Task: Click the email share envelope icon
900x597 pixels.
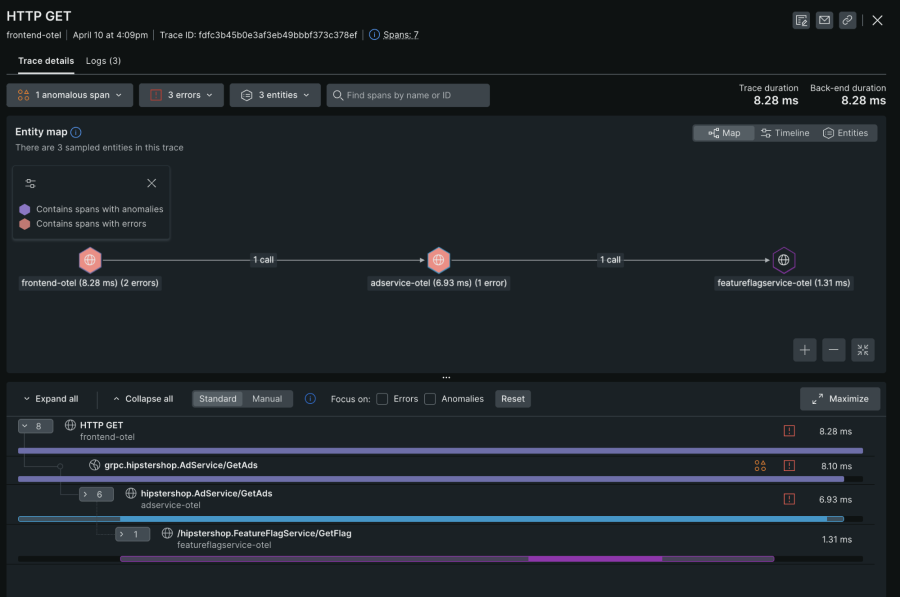Action: coord(824,20)
